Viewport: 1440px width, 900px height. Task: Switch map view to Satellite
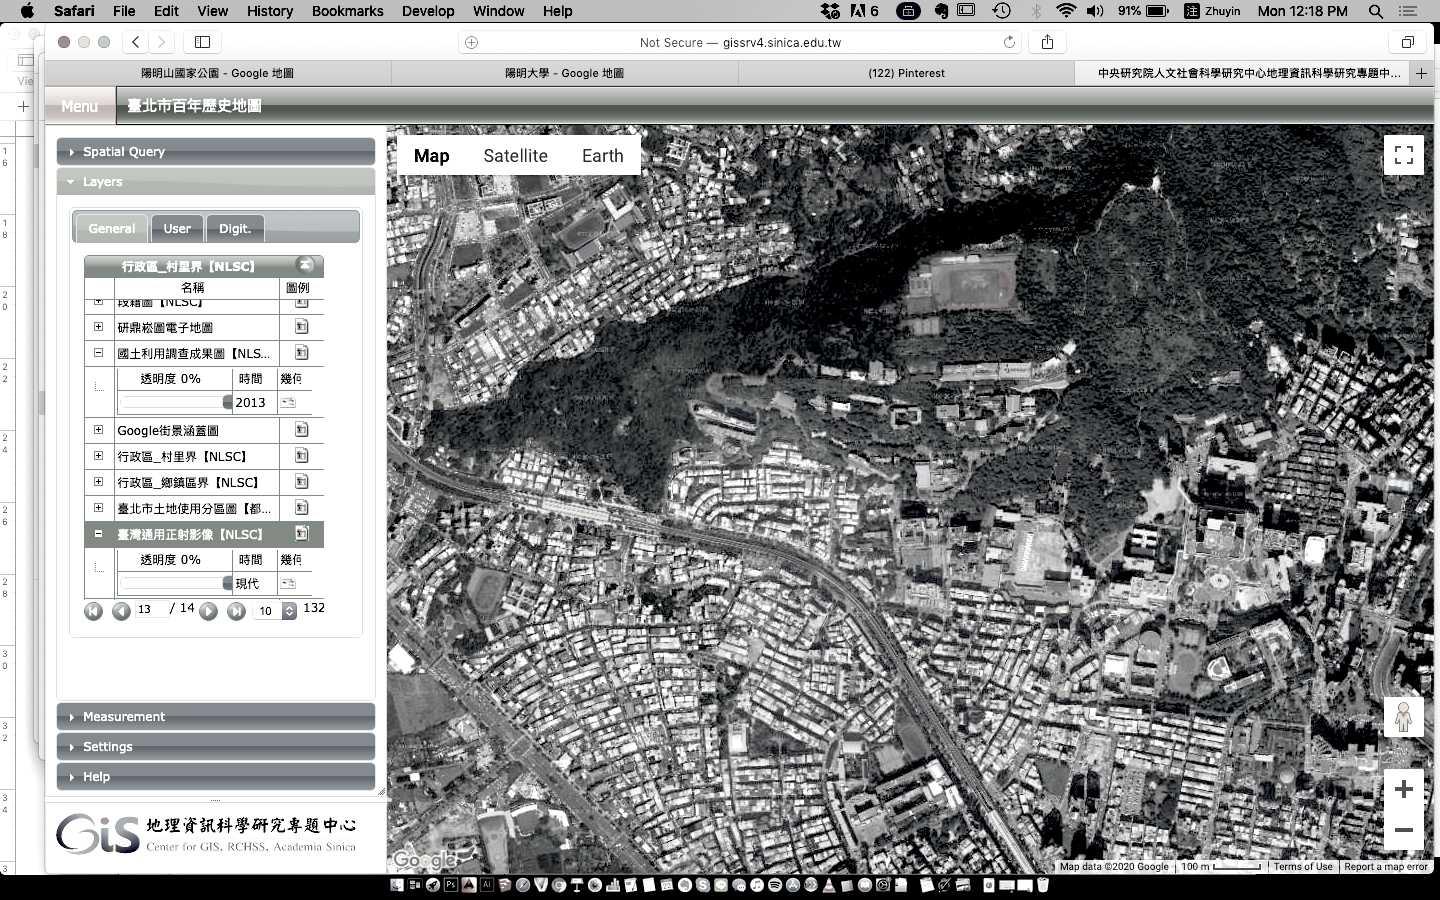click(515, 156)
